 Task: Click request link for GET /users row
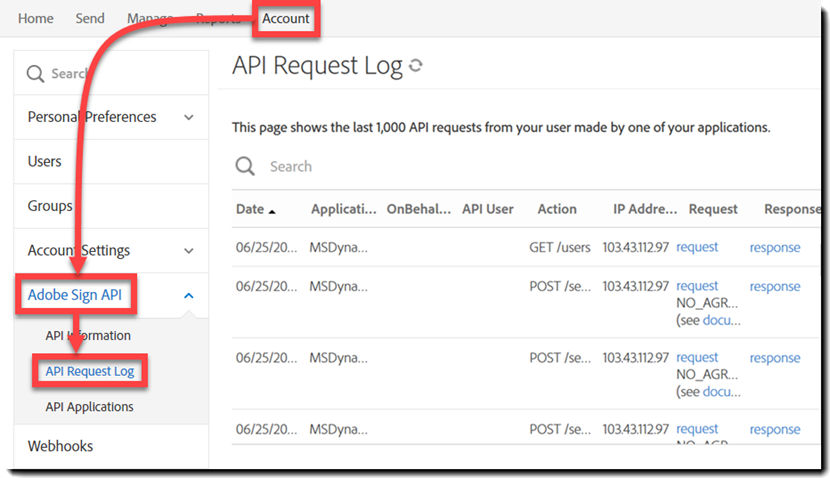[697, 247]
